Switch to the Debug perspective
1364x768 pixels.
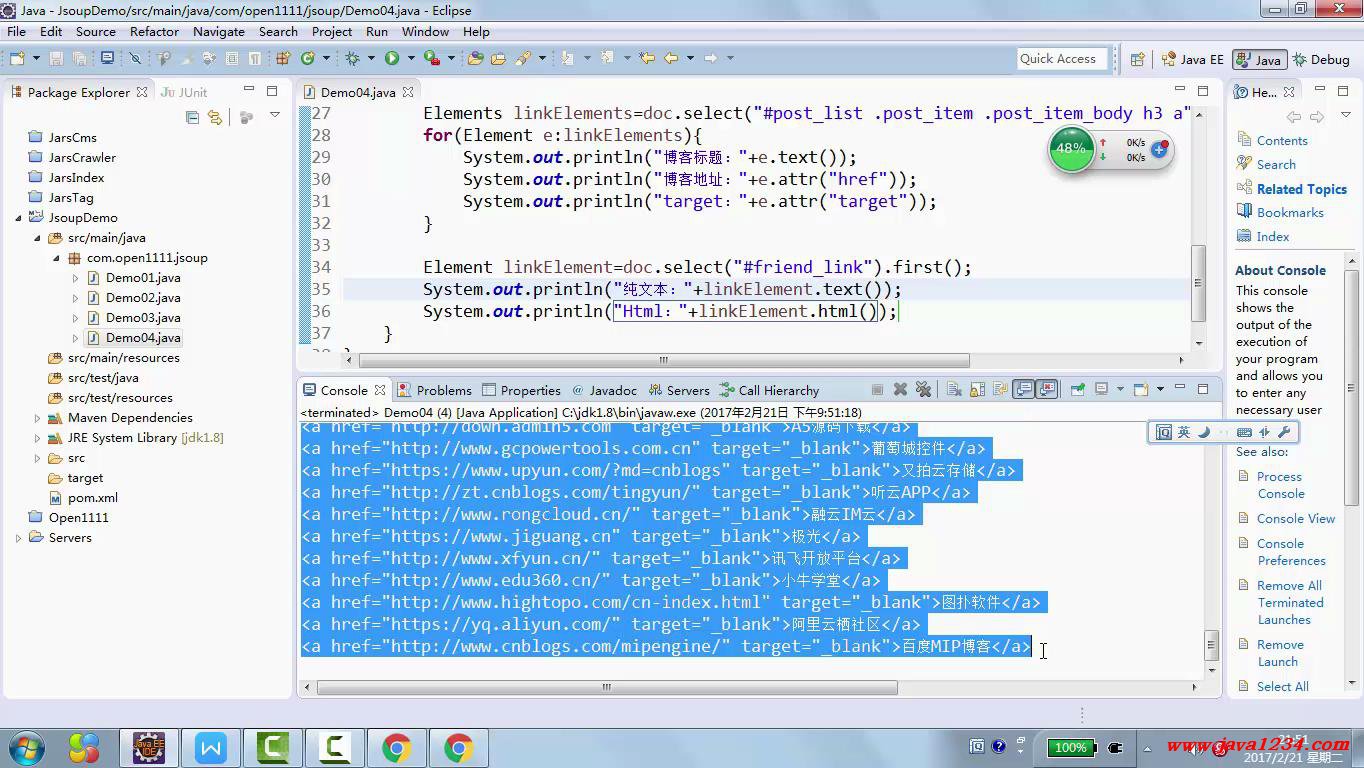point(1321,59)
